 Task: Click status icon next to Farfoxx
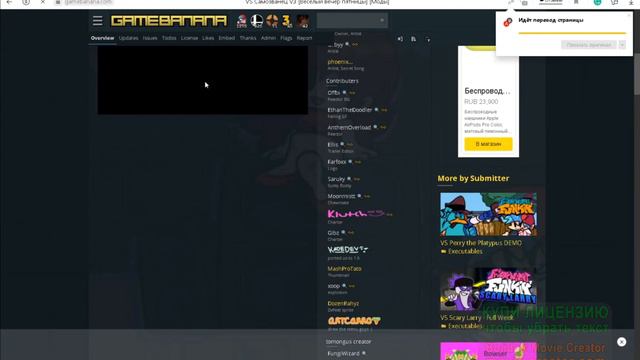point(350,162)
